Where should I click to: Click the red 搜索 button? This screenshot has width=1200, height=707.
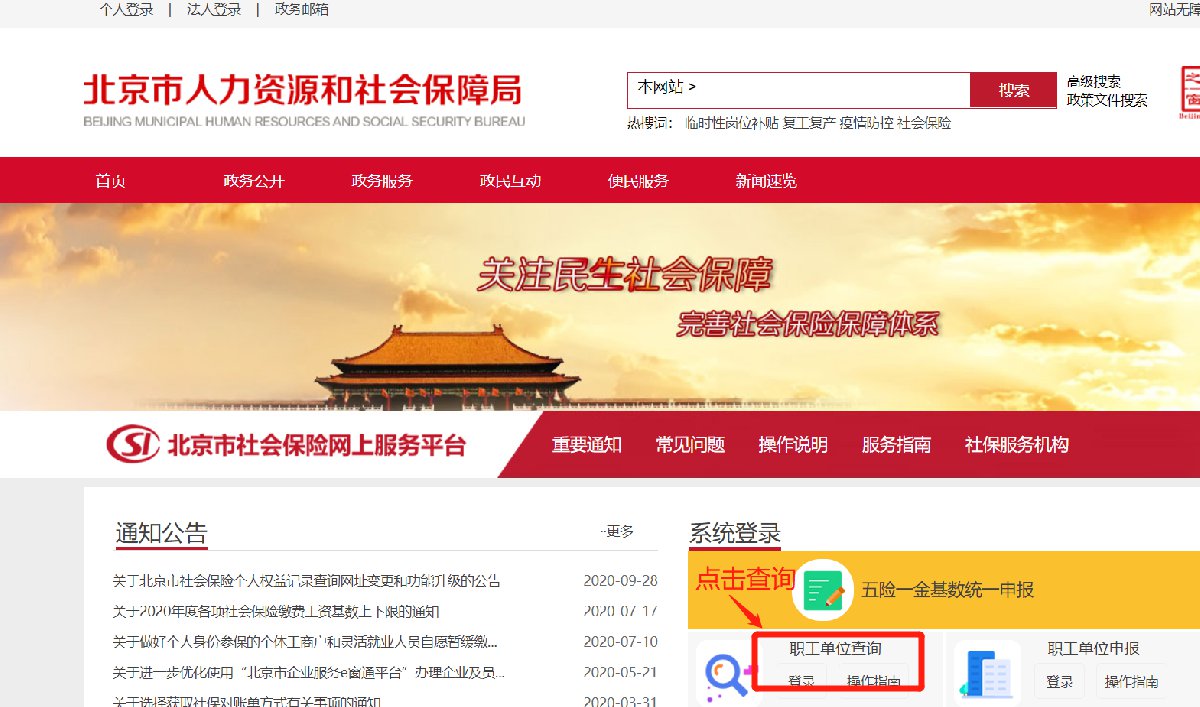click(1014, 90)
